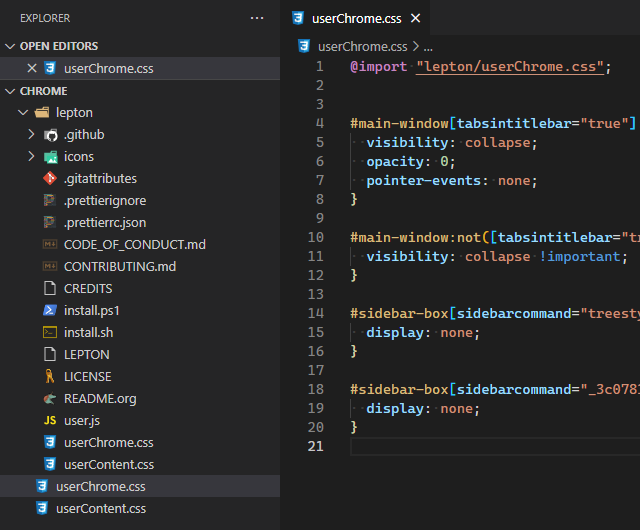Click the "pointer-events: none;" line
640x530 pixels.
pos(452,180)
